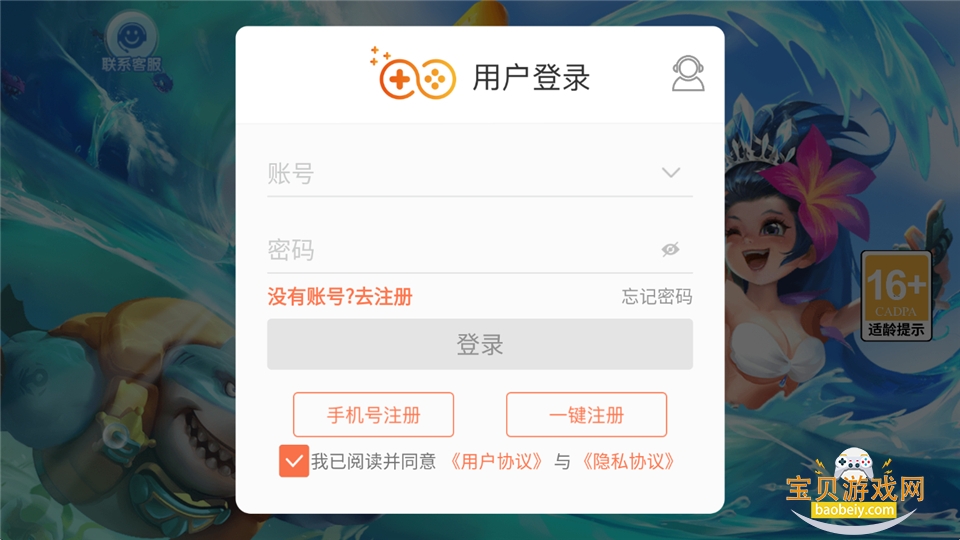960x540 pixels.
Task: Open the 16+ CADPA age rating badge
Action: click(x=896, y=295)
